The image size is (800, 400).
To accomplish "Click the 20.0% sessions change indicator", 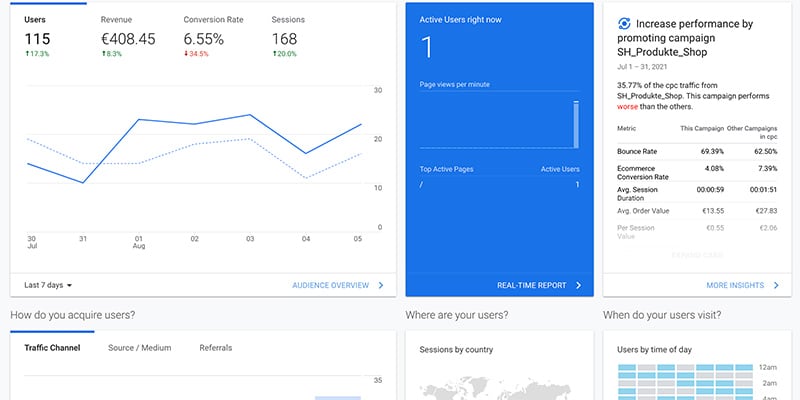I will [284, 54].
